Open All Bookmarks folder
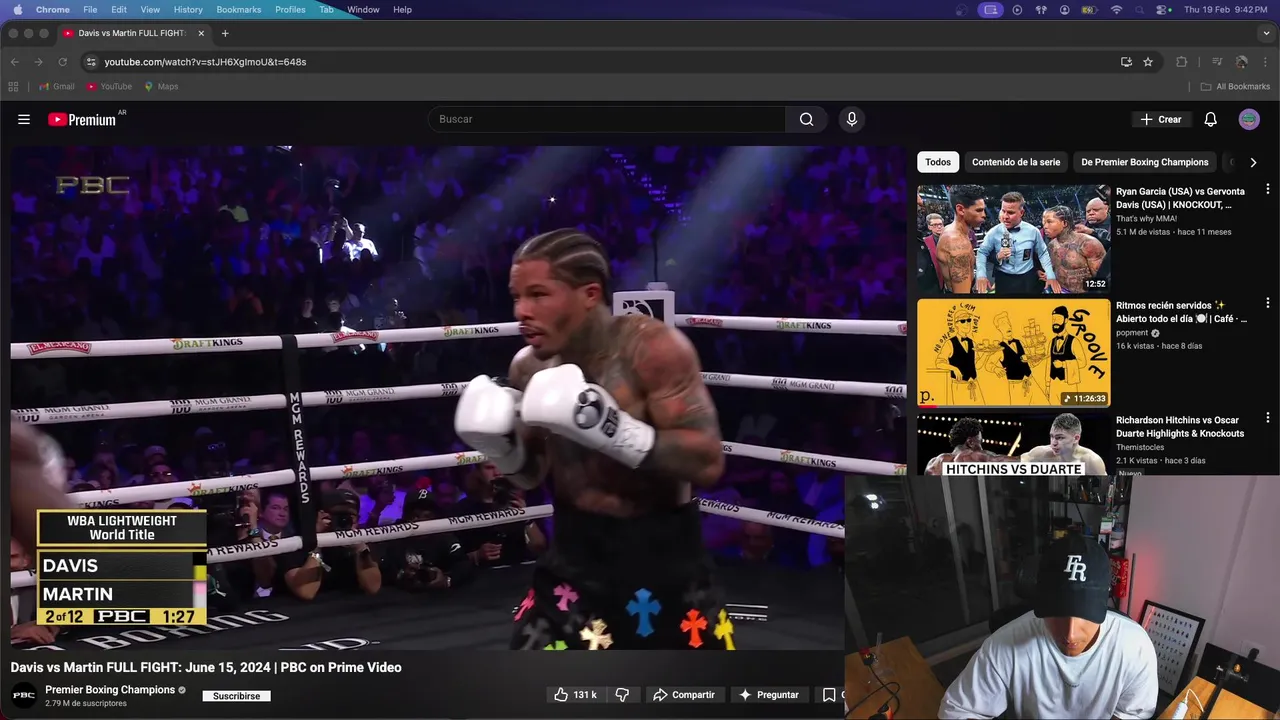 coord(1235,86)
